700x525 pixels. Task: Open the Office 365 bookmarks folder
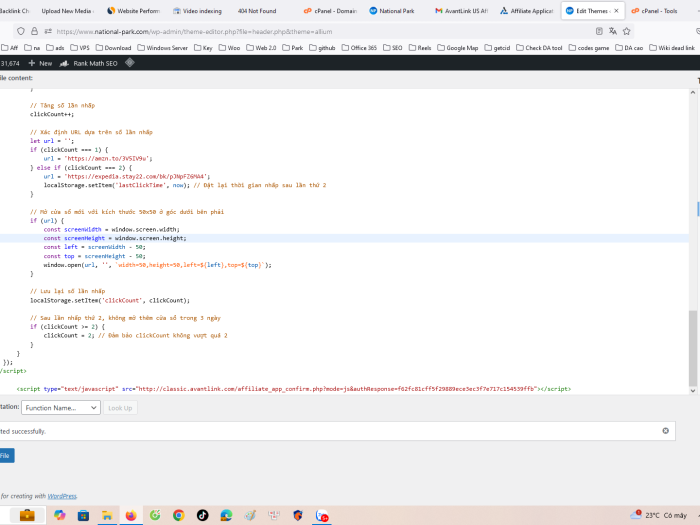[359, 48]
